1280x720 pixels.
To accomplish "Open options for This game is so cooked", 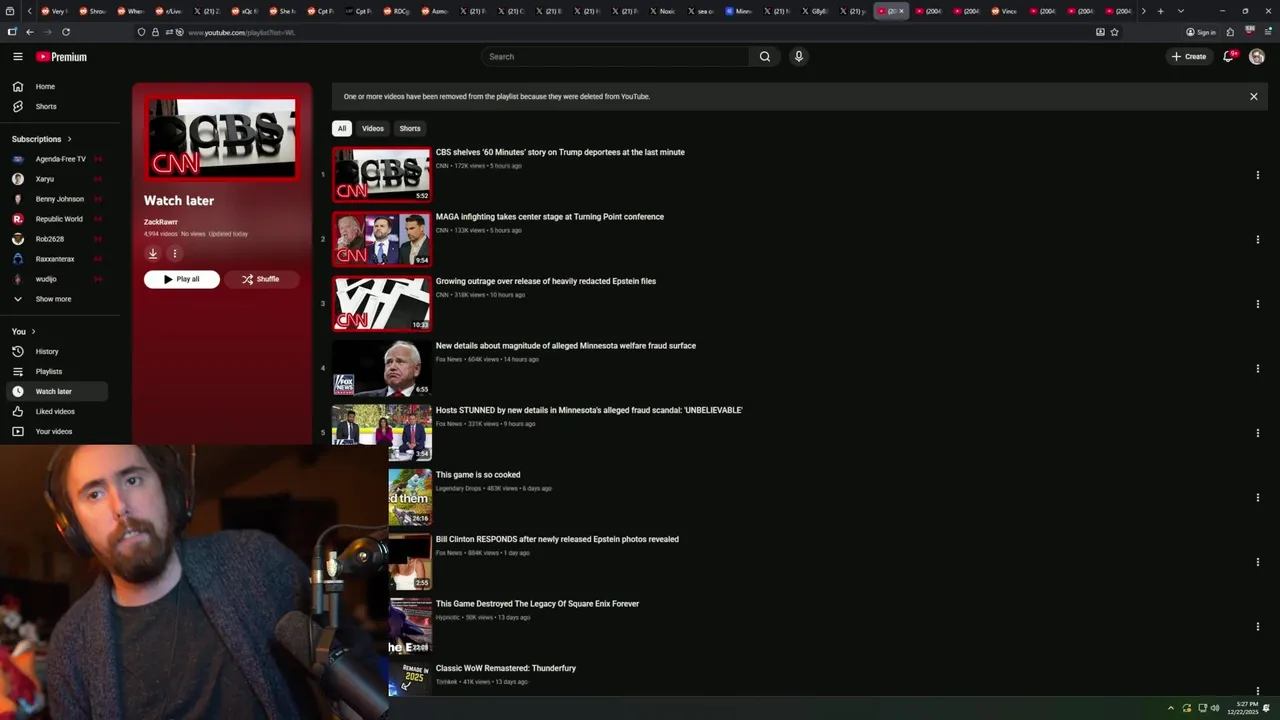I will (x=1257, y=498).
